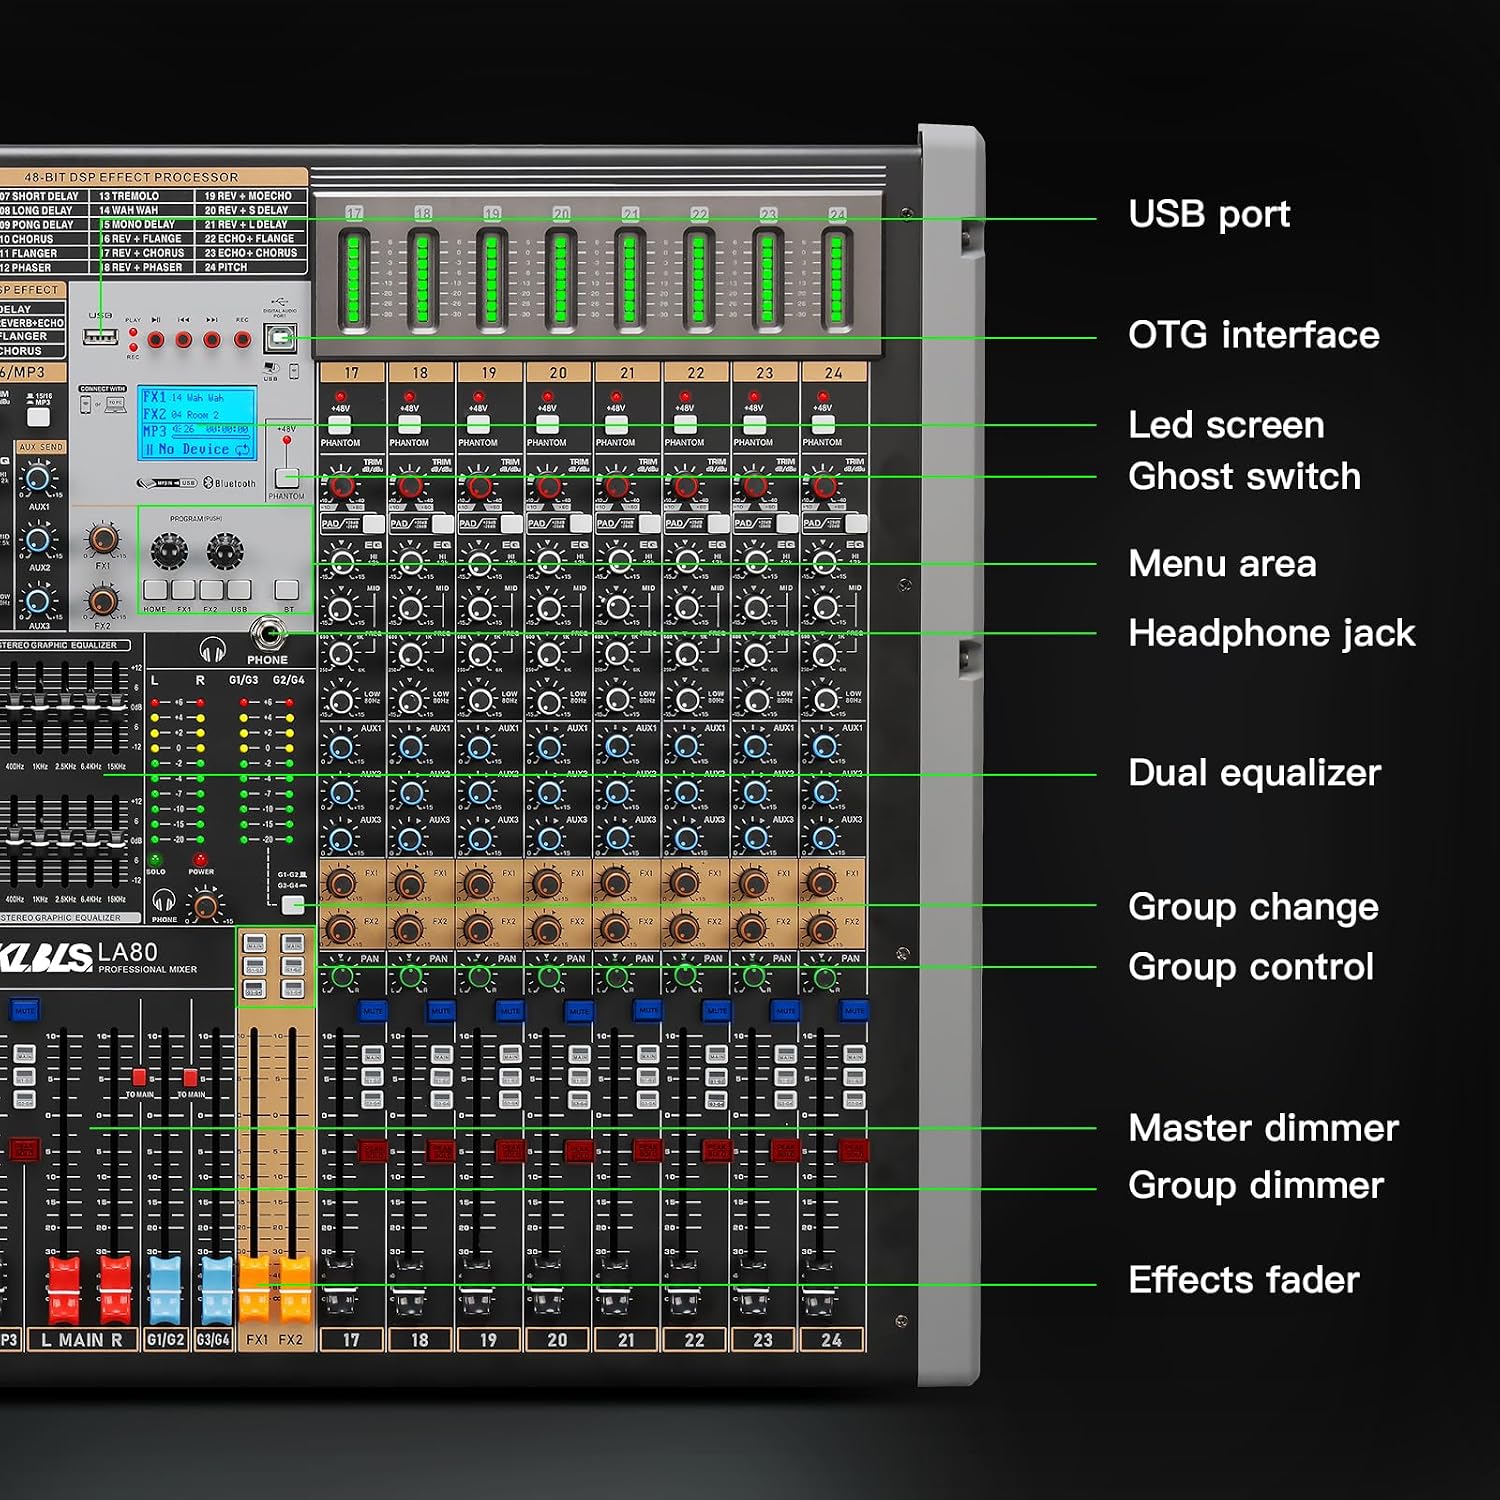Click the blue LCD effects display
Screen dimensions: 1500x1500
tap(197, 424)
